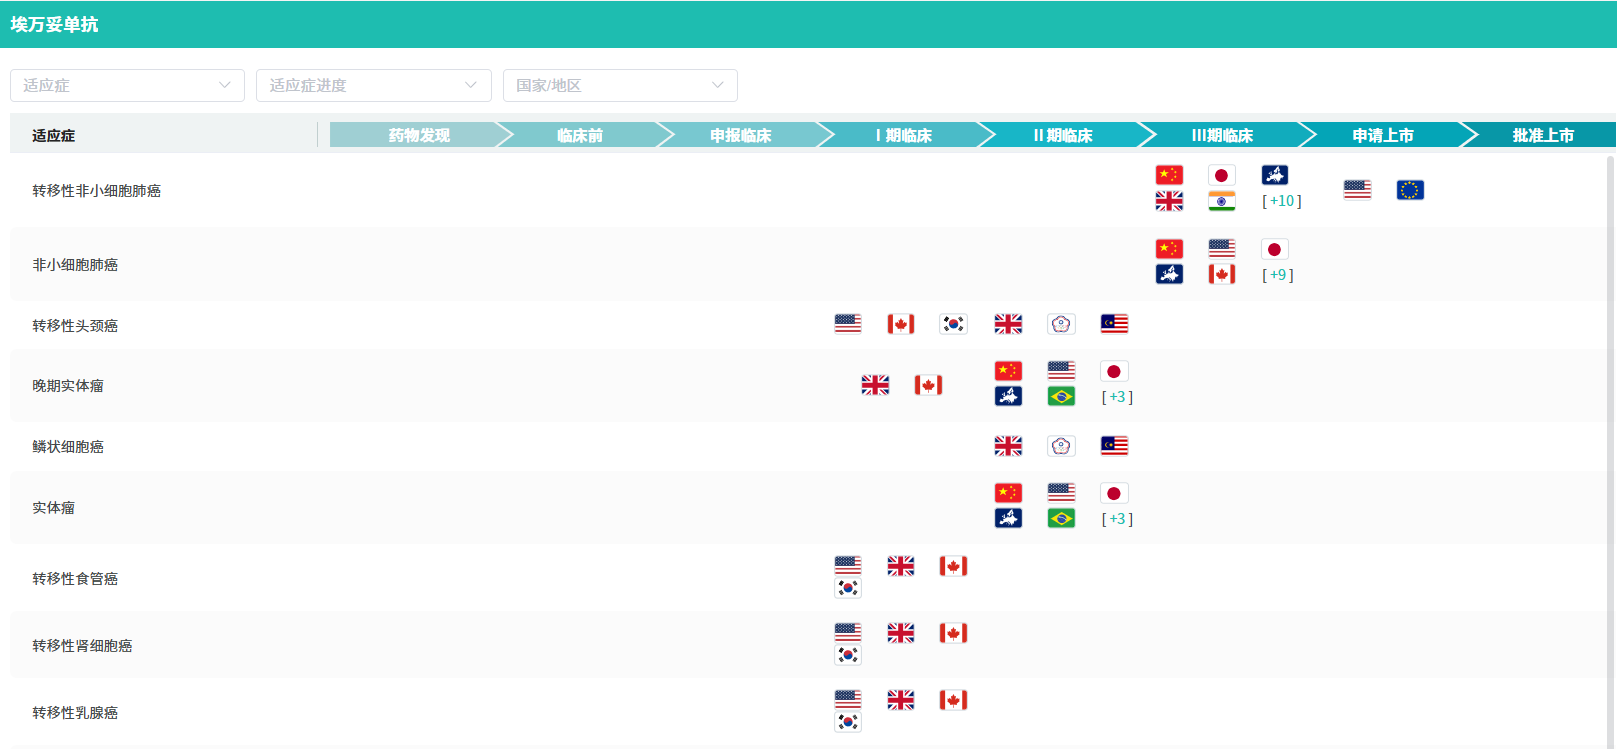Click Japan flag in 转移性非小细胞肺癌 row
The width and height of the screenshot is (1617, 749).
[x=1221, y=175]
